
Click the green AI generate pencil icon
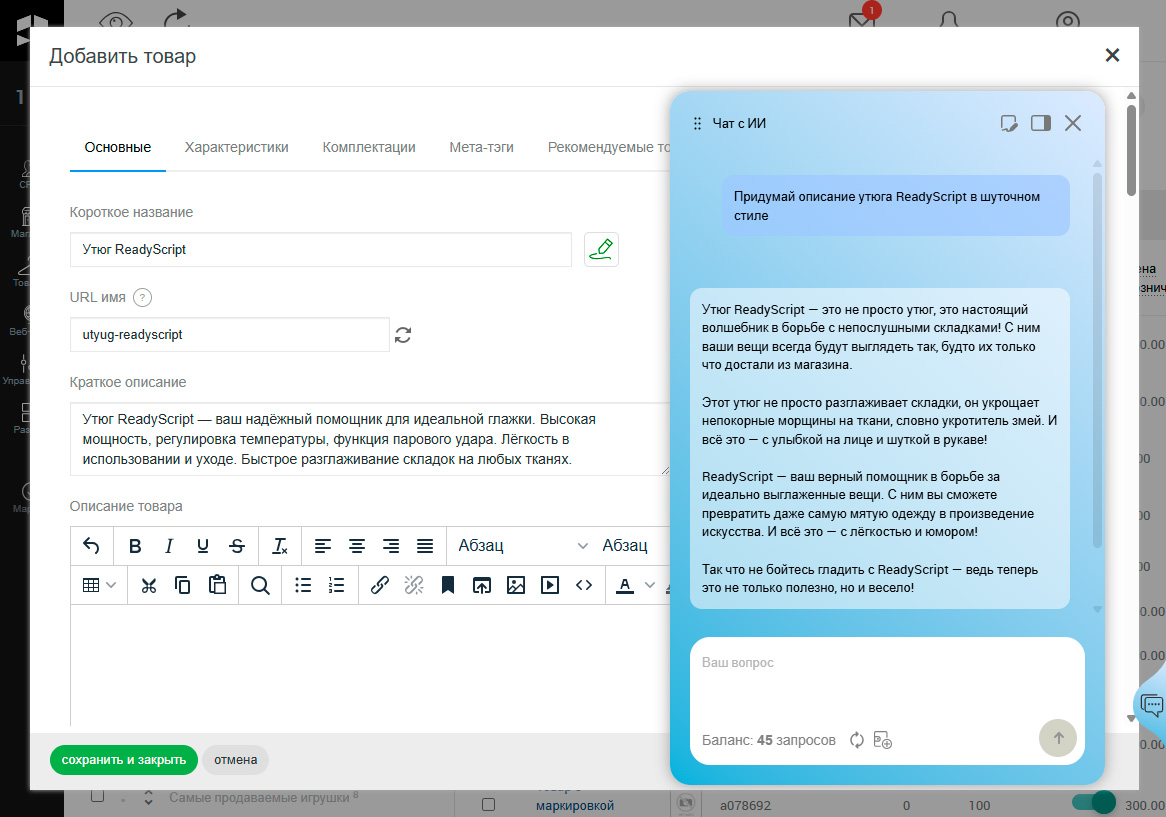tap(601, 249)
